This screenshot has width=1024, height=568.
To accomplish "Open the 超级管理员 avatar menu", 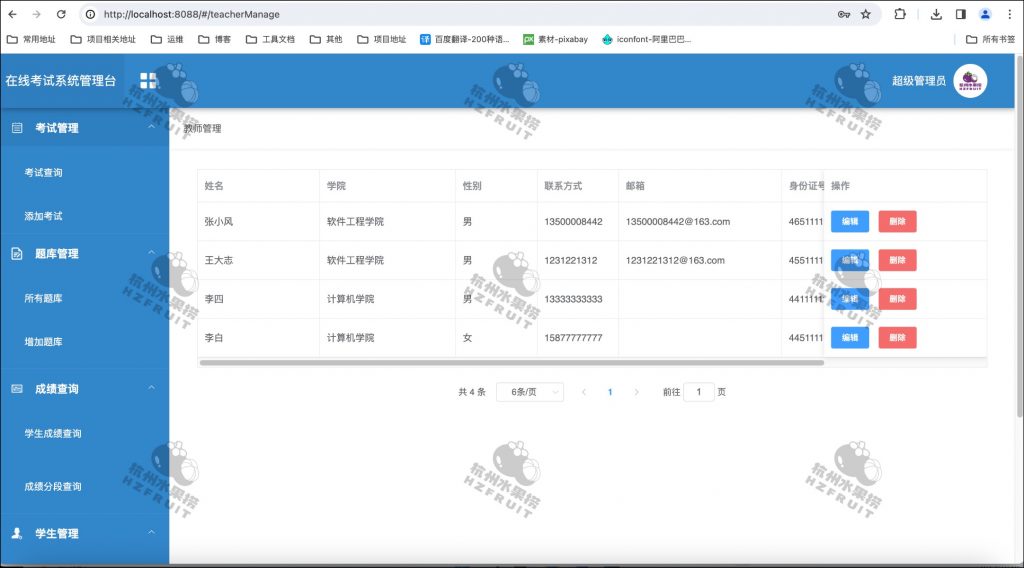I will [x=970, y=81].
